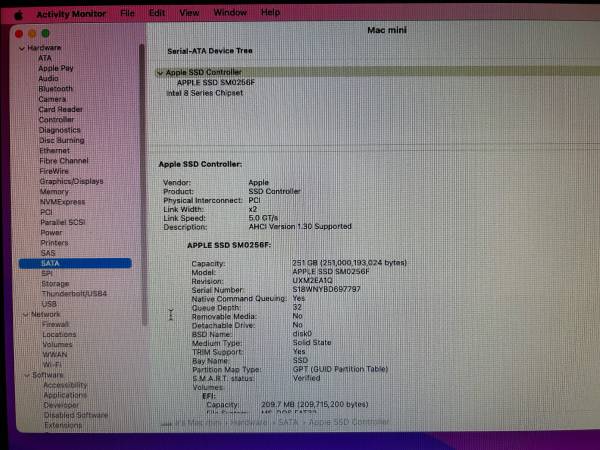The height and width of the screenshot is (450, 600).
Task: Collapse the Software section chevron
Action: 25,375
